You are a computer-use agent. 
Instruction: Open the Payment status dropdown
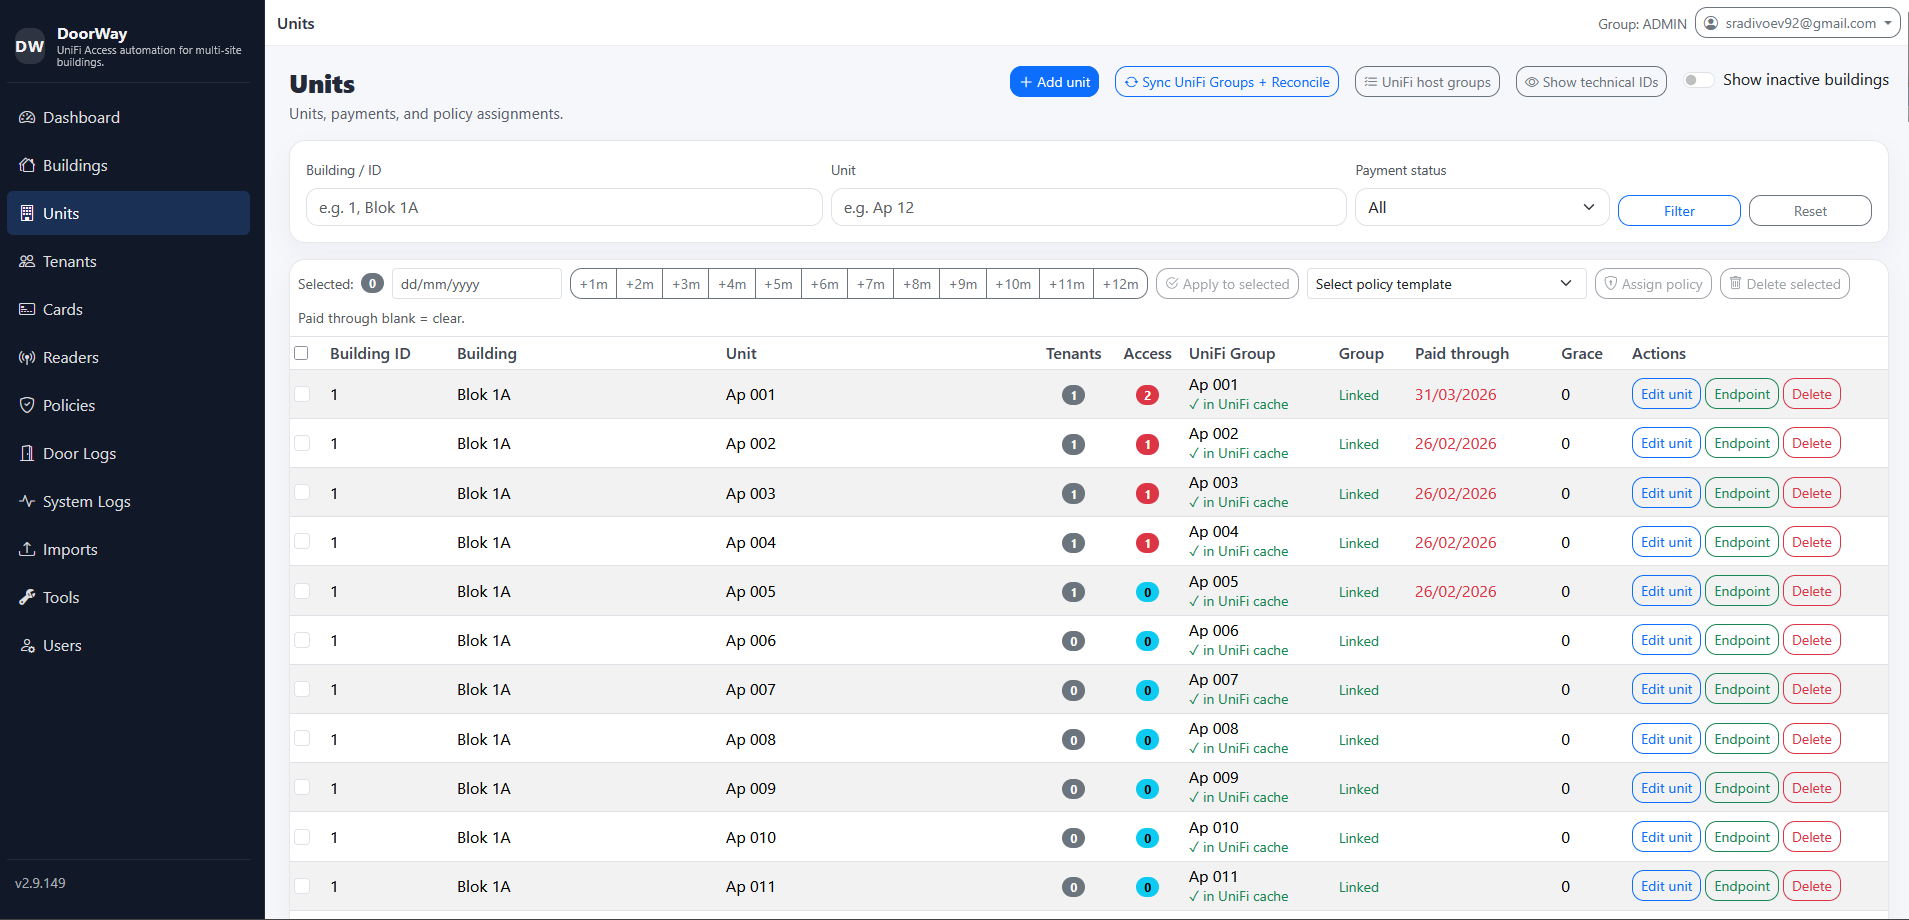click(x=1481, y=208)
